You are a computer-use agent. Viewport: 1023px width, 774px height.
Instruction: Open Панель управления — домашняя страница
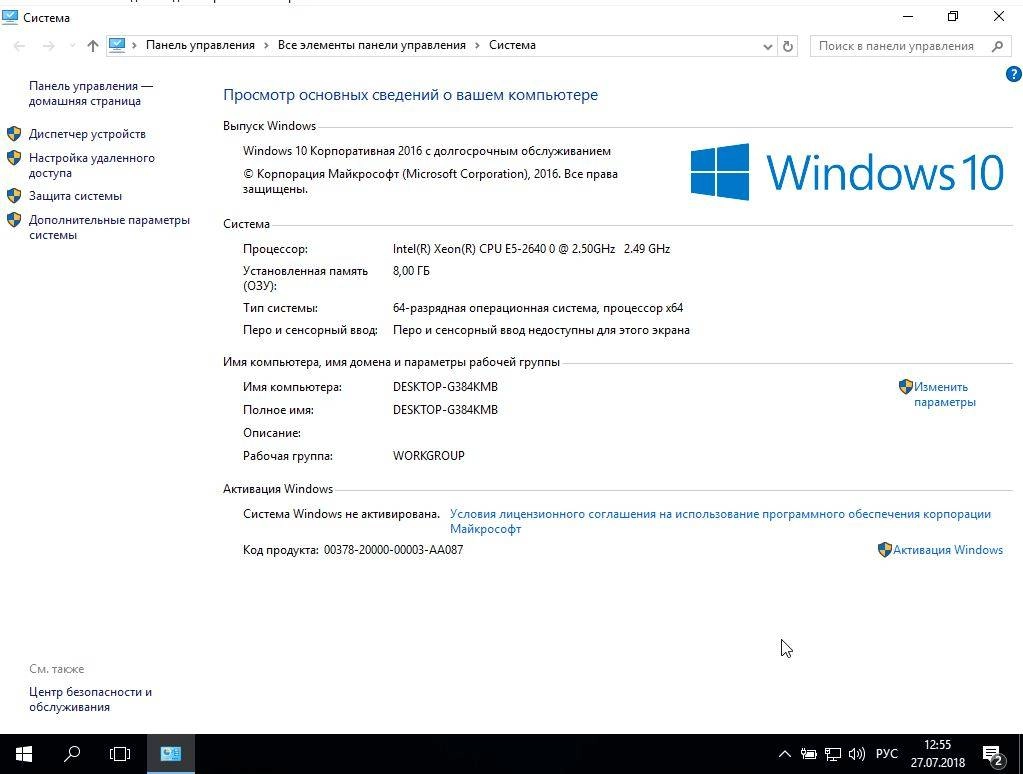click(x=91, y=93)
